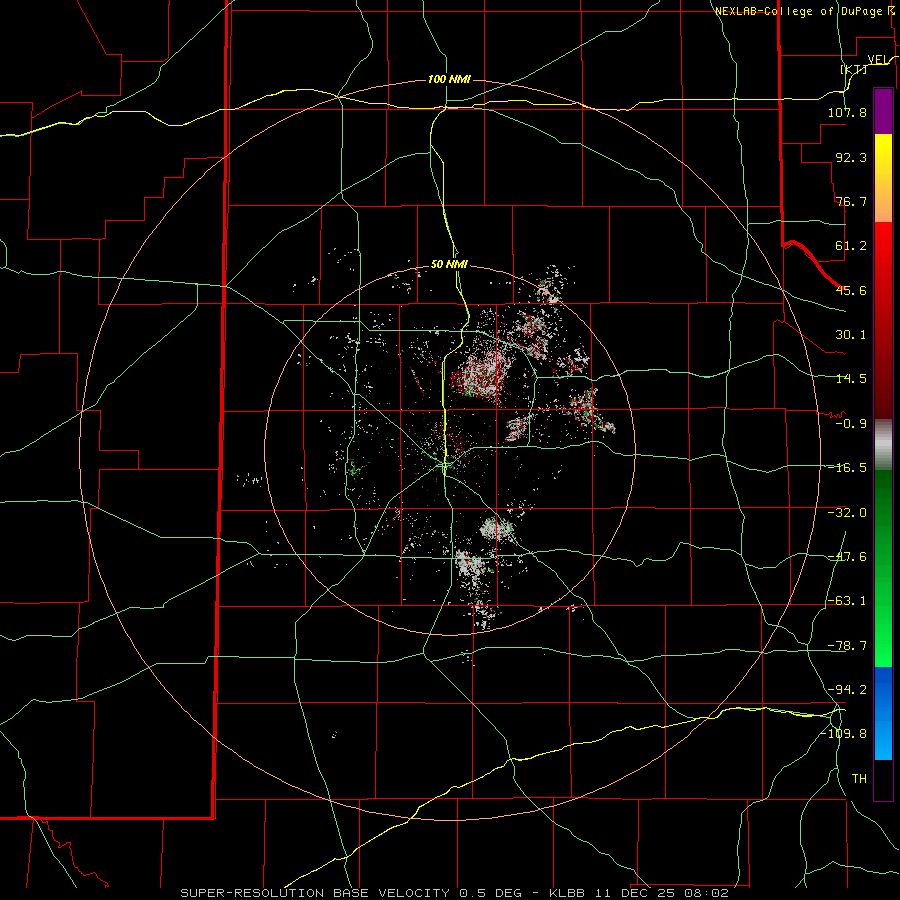Select the 45.6 velocity scale value
The image size is (900, 900).
coord(851,290)
